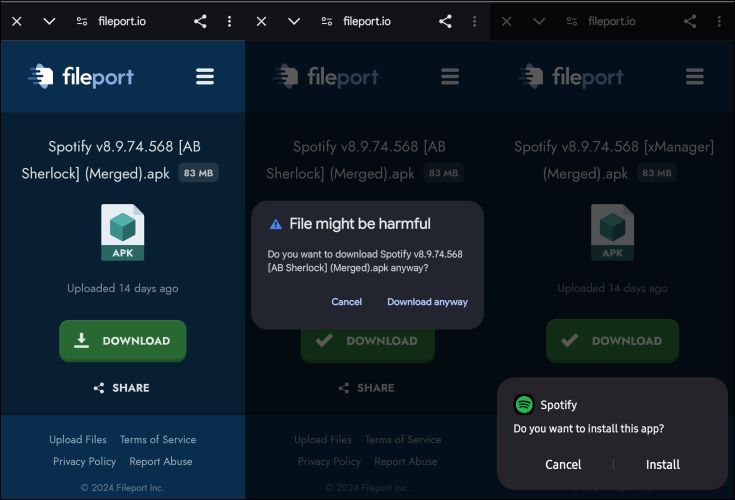Image resolution: width=735 pixels, height=500 pixels.
Task: Click 'Uploaded 14 days ago' text in left panel
Action: coord(123,288)
